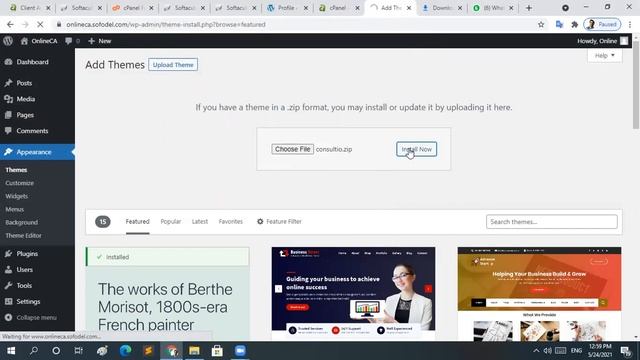Open the WordPress logo menu
640x360 pixels.
point(8,41)
